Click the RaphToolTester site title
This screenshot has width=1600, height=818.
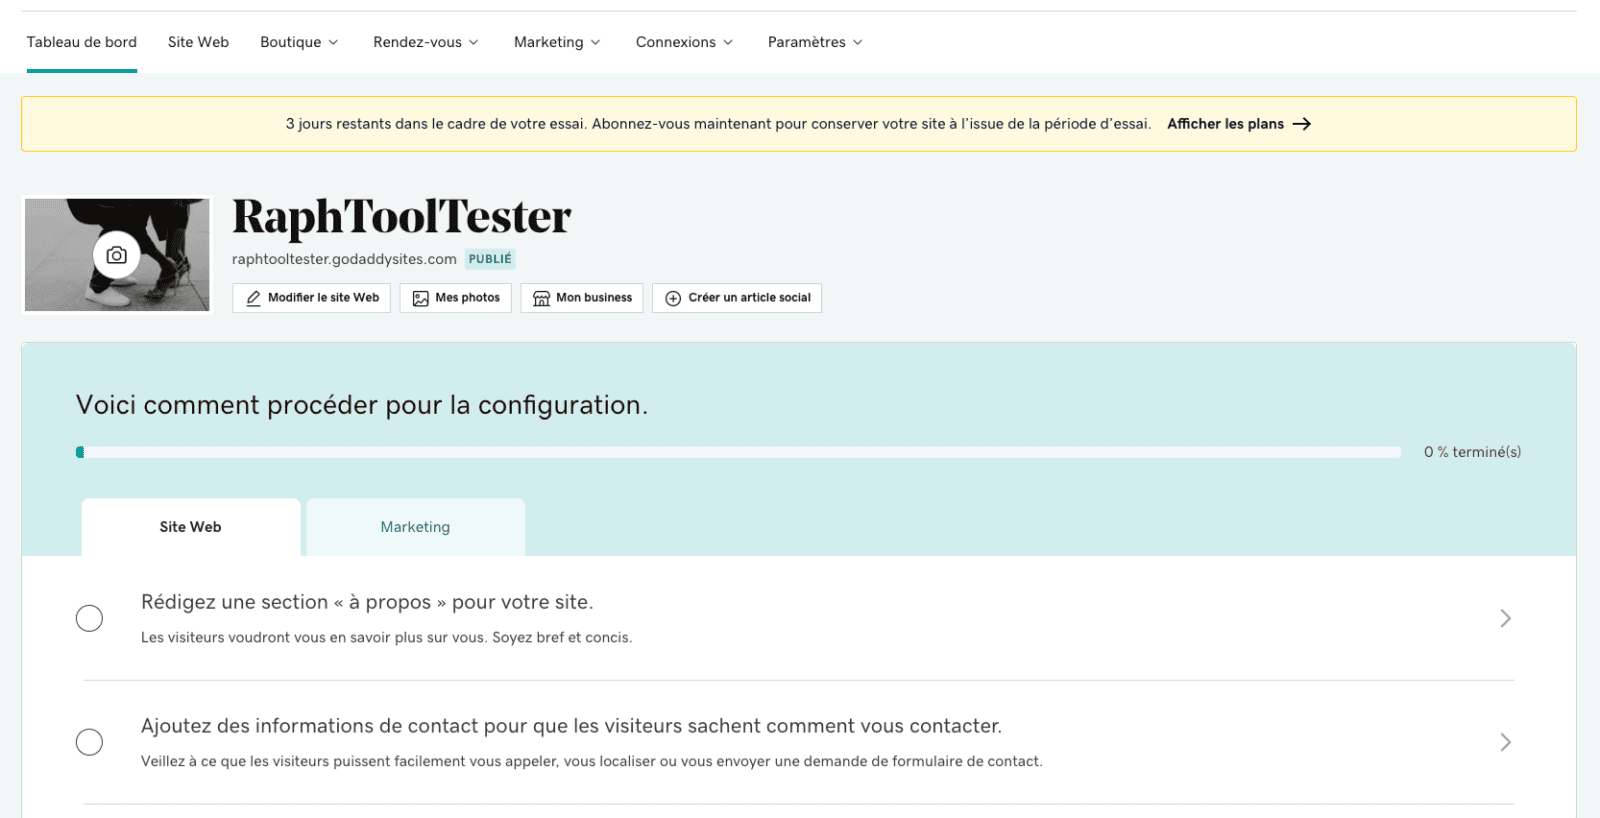coord(402,217)
